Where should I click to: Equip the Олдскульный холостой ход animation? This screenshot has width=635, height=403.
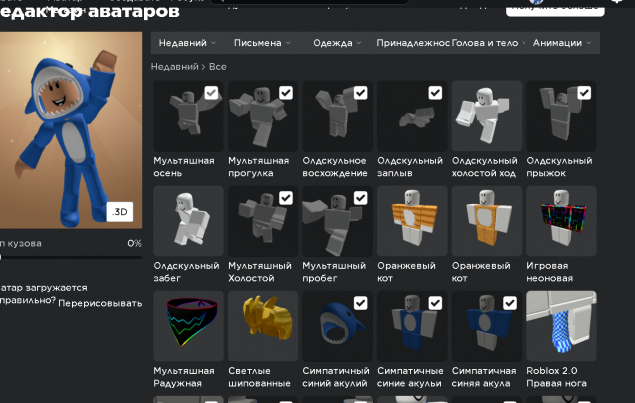click(486, 116)
